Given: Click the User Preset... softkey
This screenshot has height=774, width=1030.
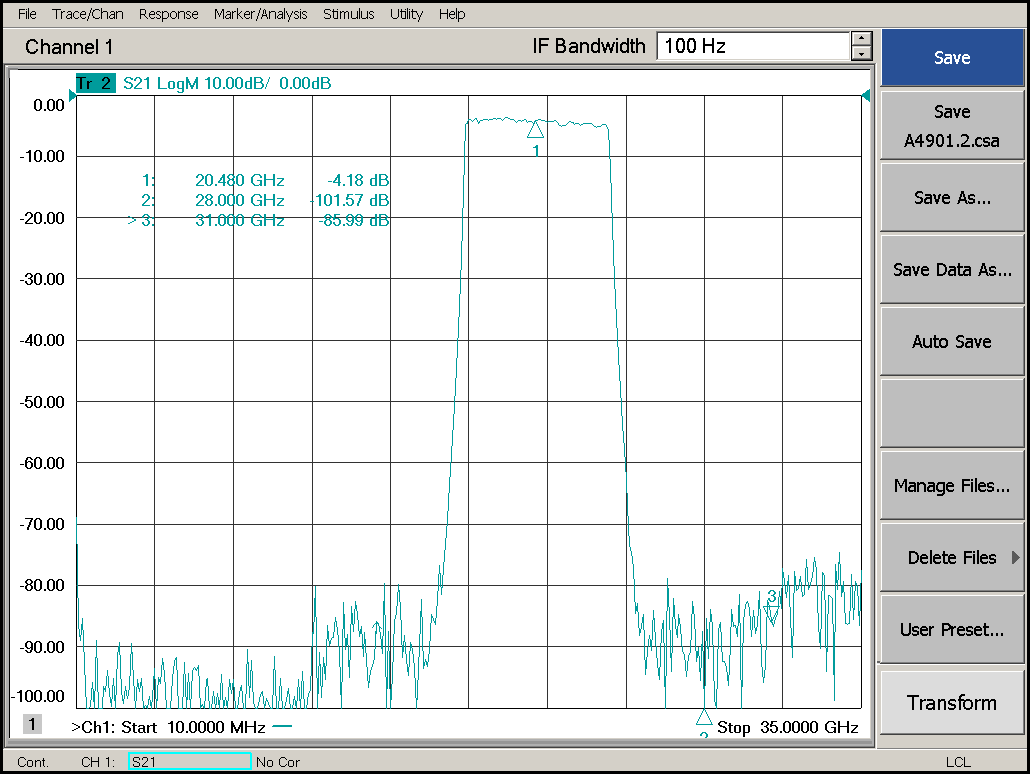Looking at the screenshot, I should (x=951, y=630).
